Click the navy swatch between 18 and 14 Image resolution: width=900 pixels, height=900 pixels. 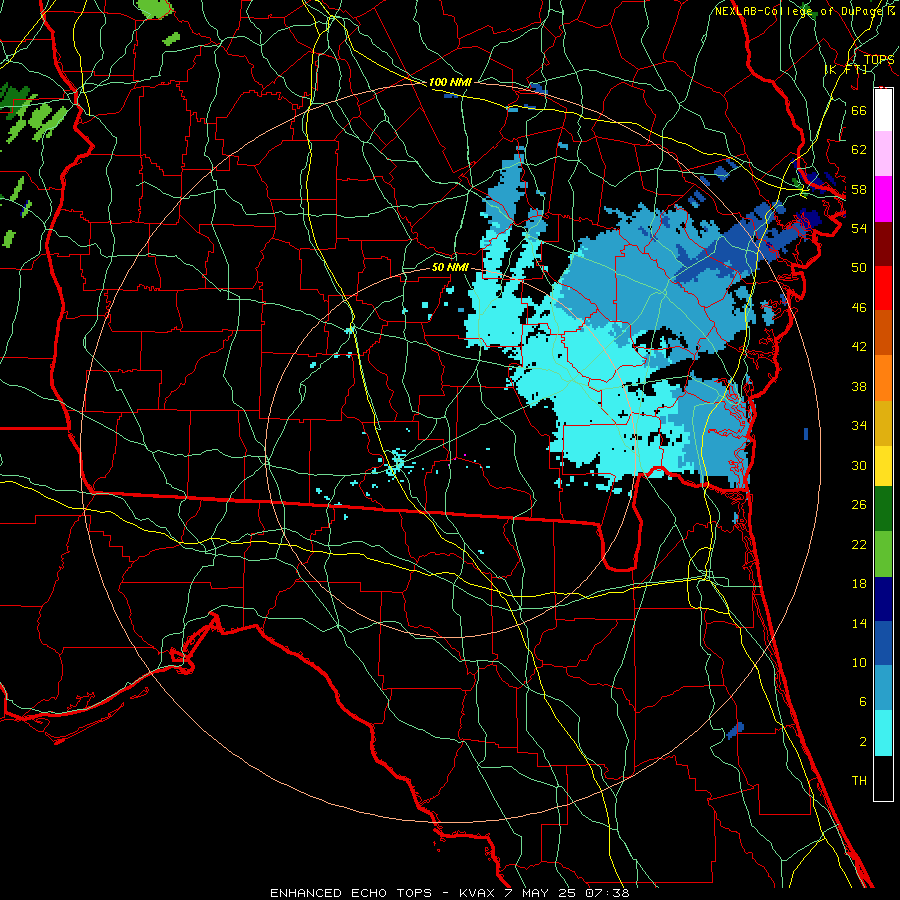tap(883, 599)
